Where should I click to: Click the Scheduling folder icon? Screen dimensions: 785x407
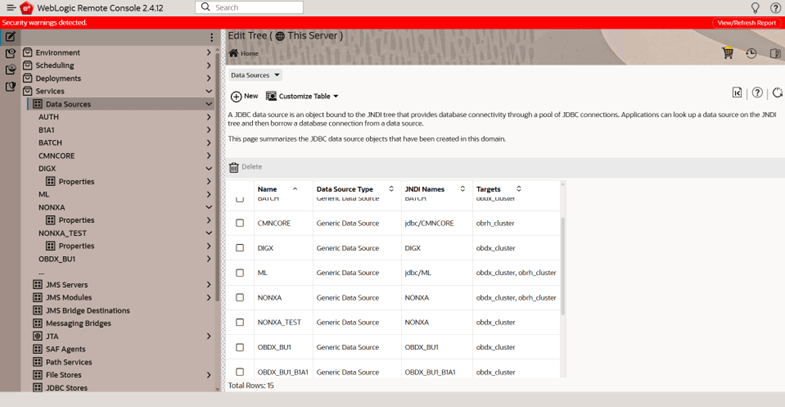(28, 65)
